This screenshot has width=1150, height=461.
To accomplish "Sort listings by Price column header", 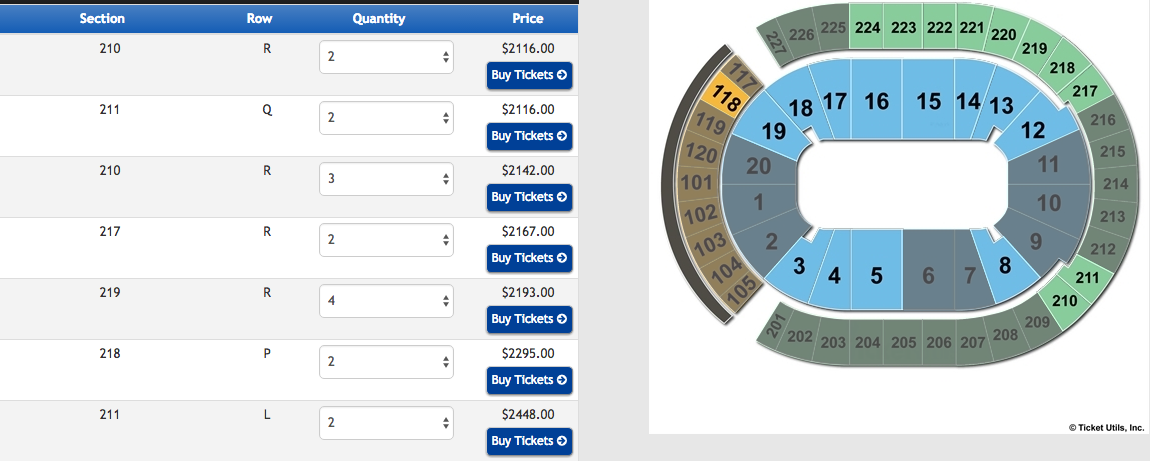I will [x=528, y=19].
